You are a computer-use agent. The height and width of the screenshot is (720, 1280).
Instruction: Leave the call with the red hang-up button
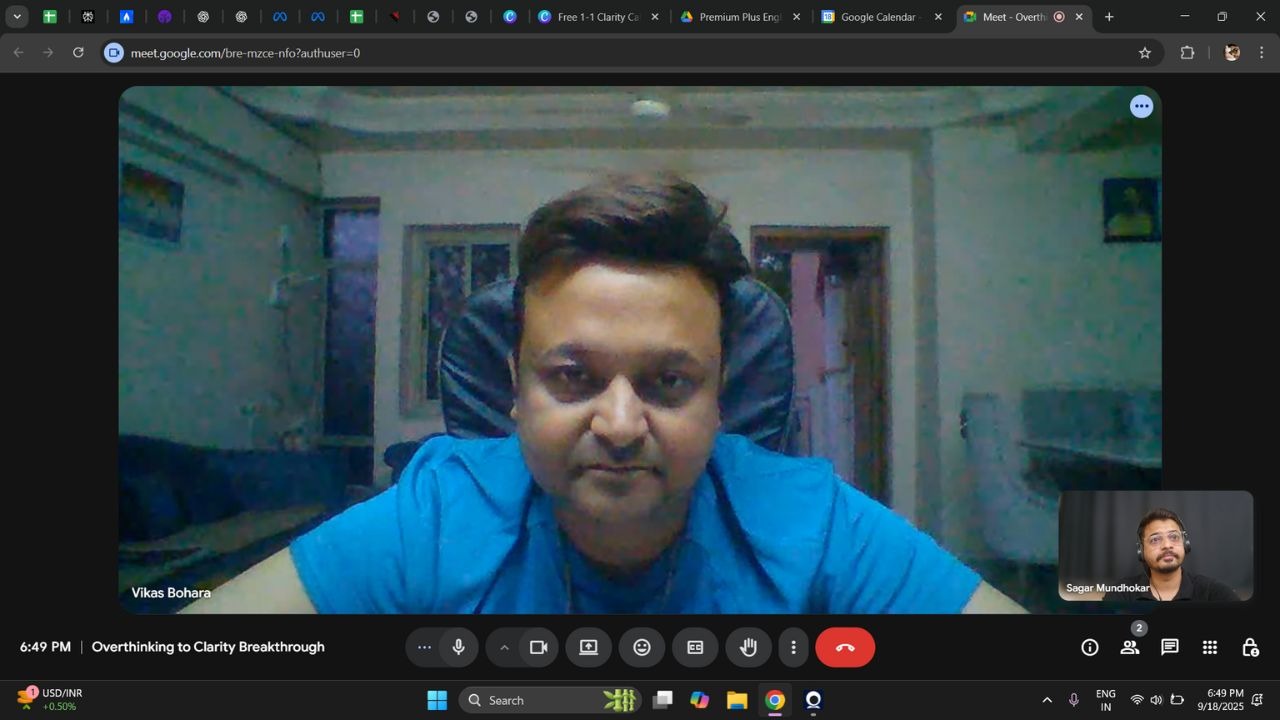tap(845, 647)
